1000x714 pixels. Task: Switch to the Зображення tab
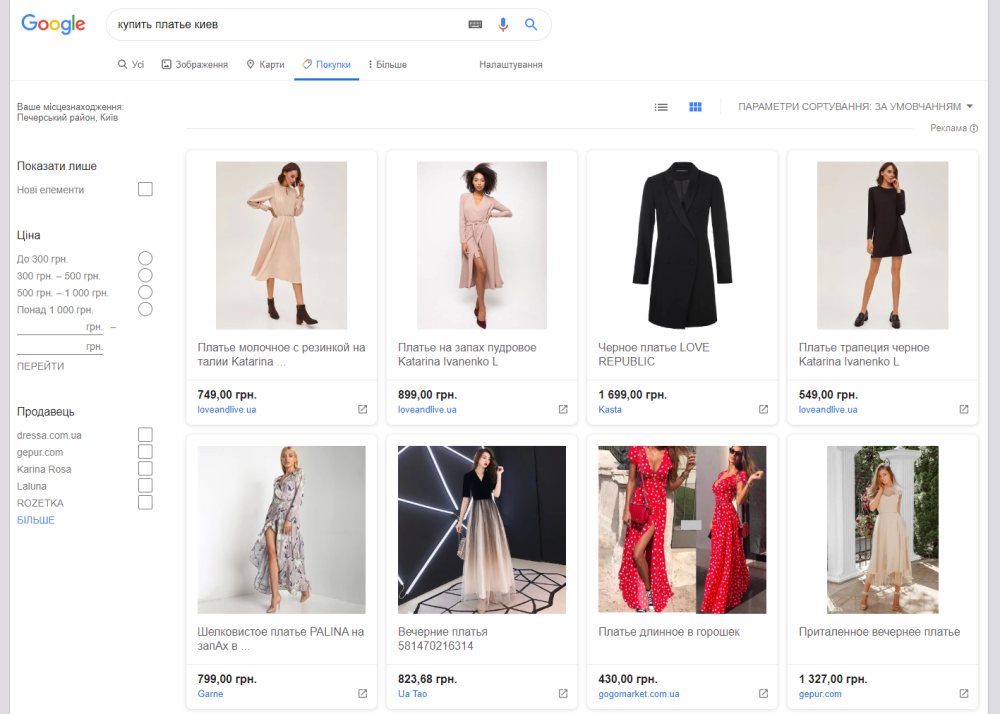194,65
